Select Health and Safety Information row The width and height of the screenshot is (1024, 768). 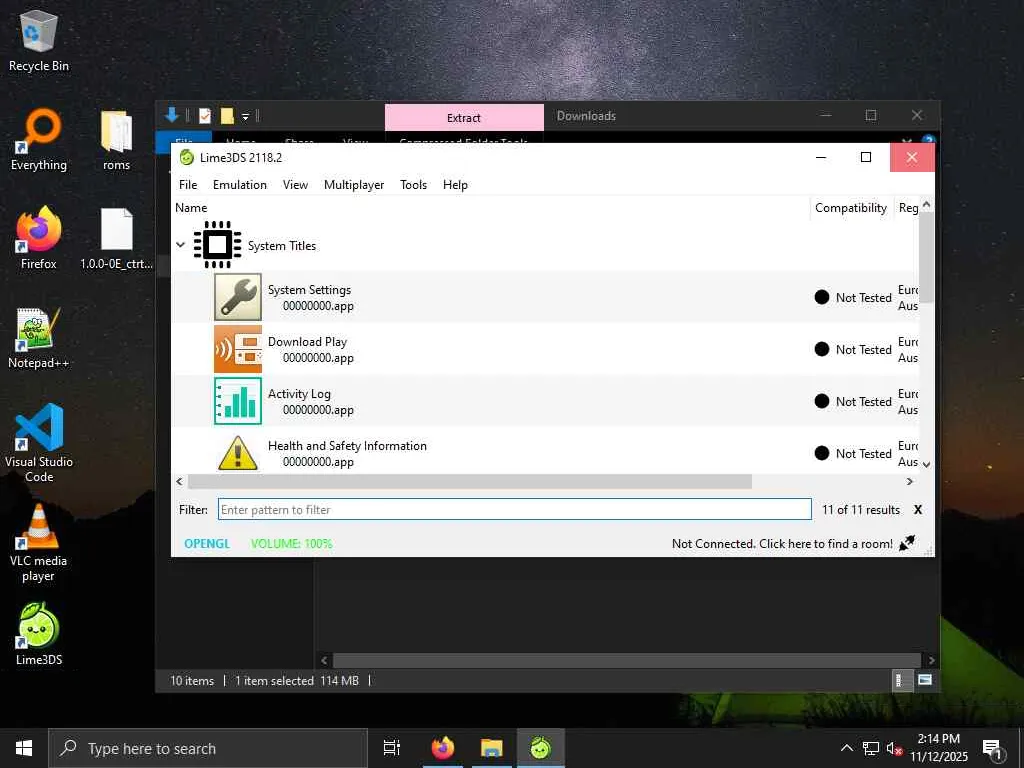tap(545, 451)
